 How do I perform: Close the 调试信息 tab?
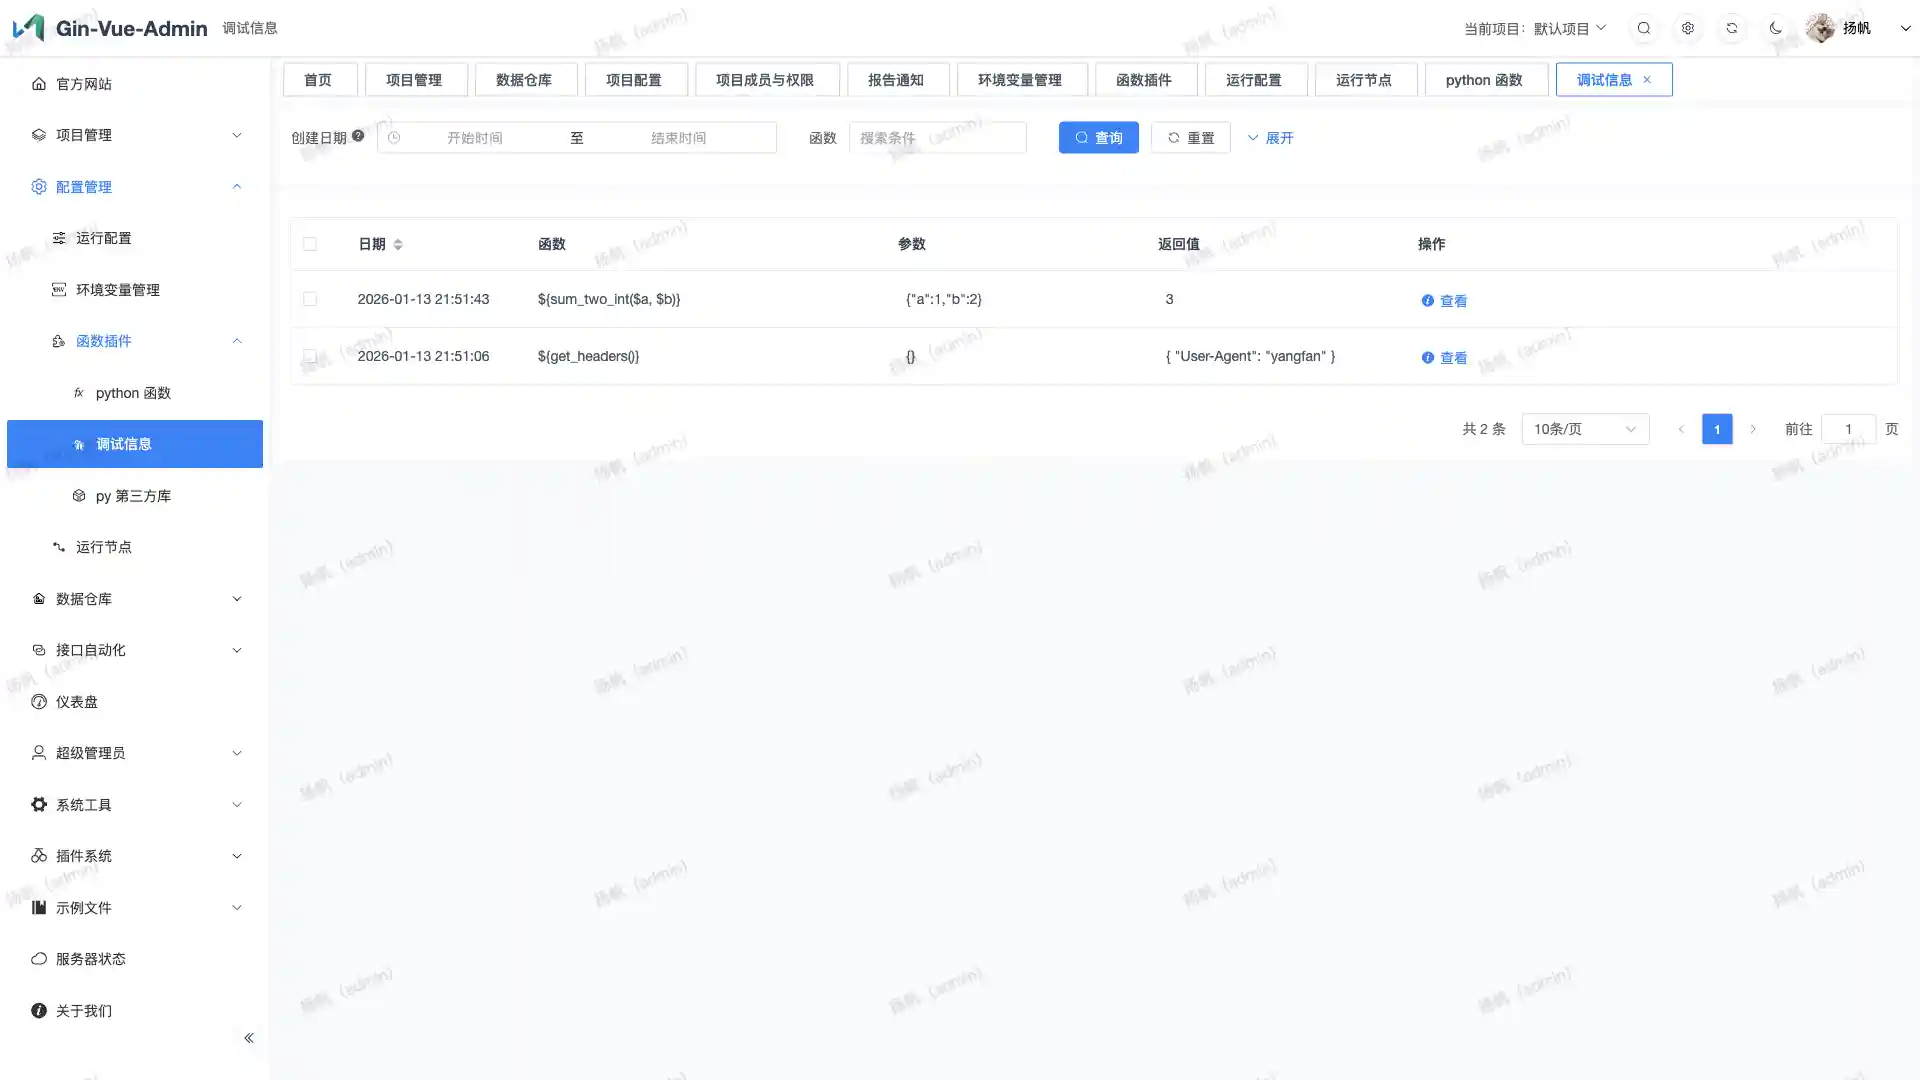click(x=1647, y=80)
